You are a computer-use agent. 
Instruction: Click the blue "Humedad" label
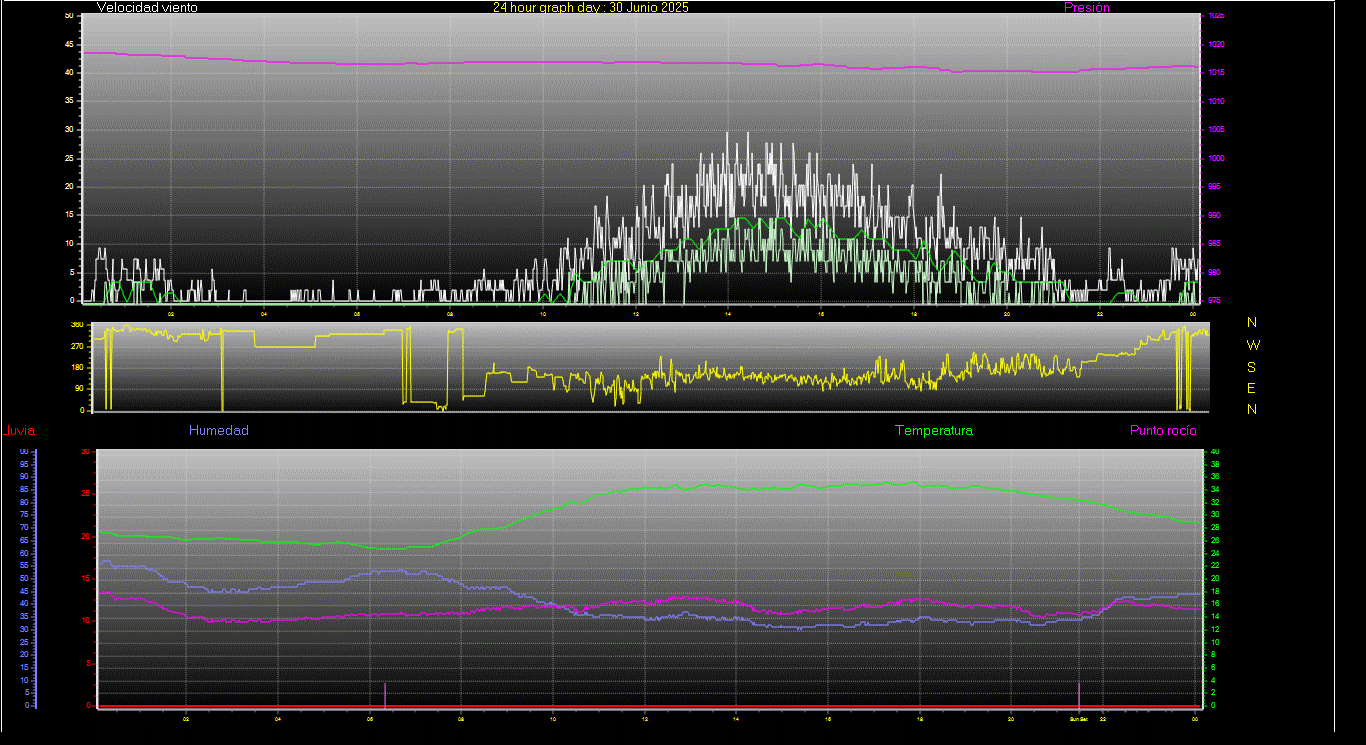pyautogui.click(x=218, y=431)
